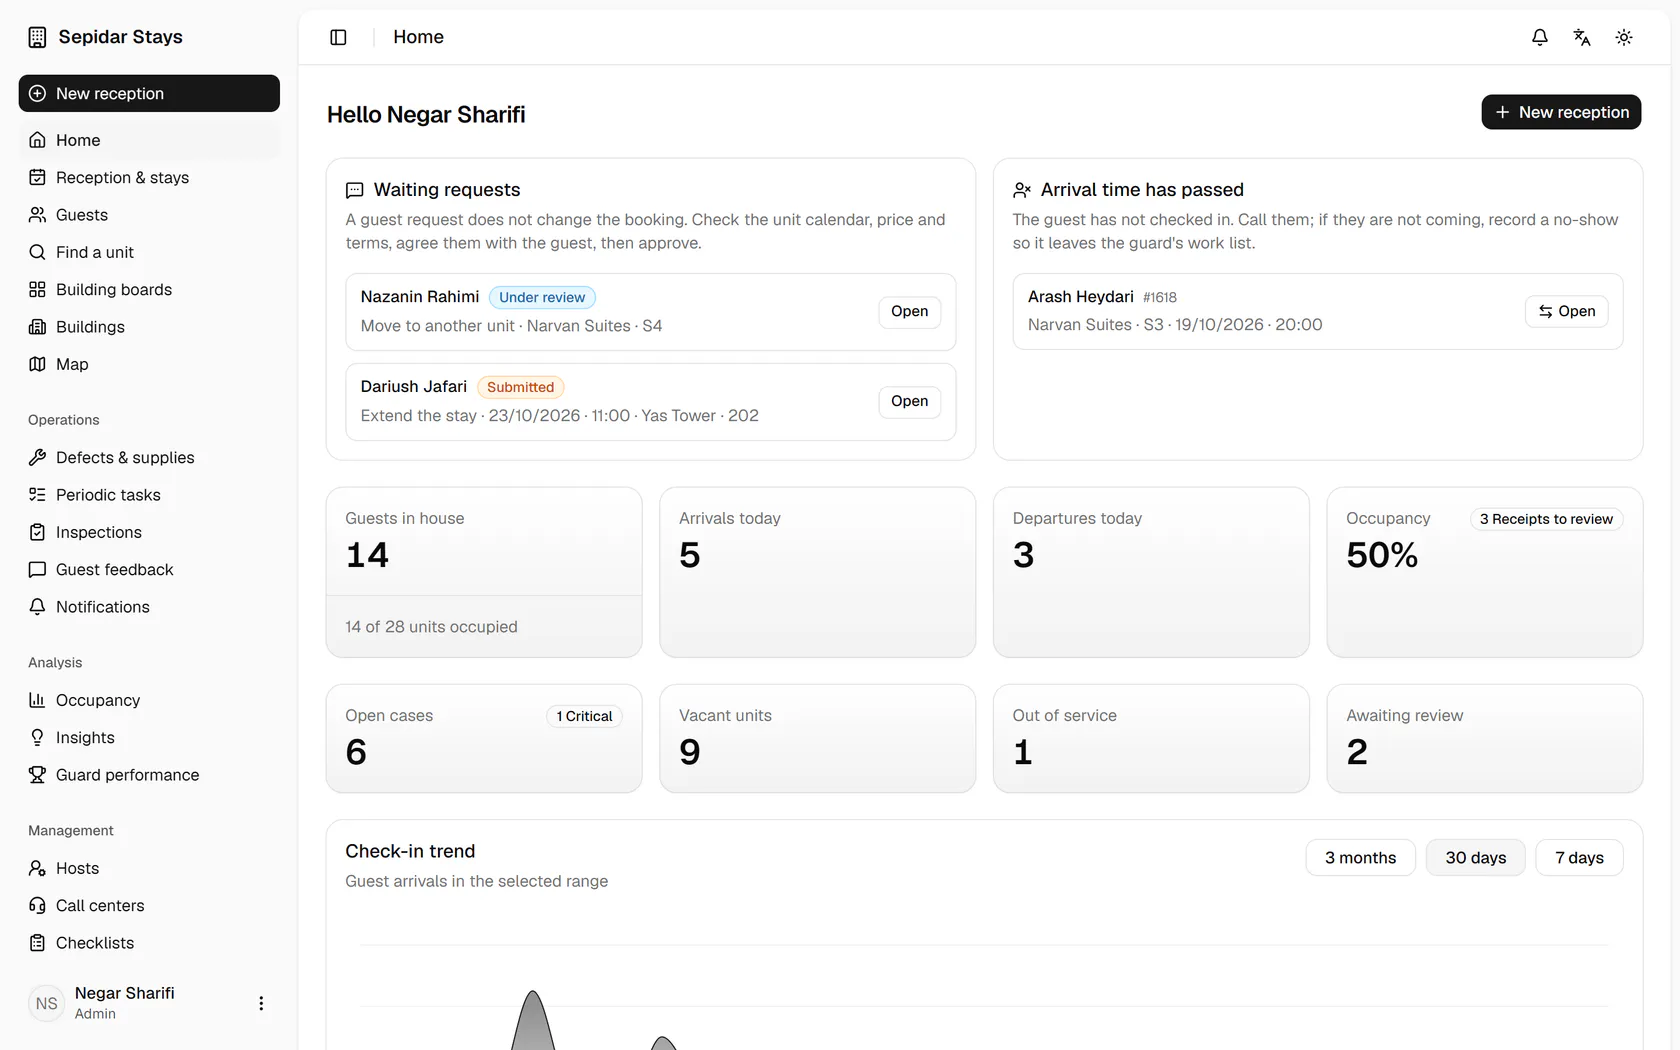The height and width of the screenshot is (1050, 1680).
Task: Click sidebar New reception button
Action: [149, 93]
